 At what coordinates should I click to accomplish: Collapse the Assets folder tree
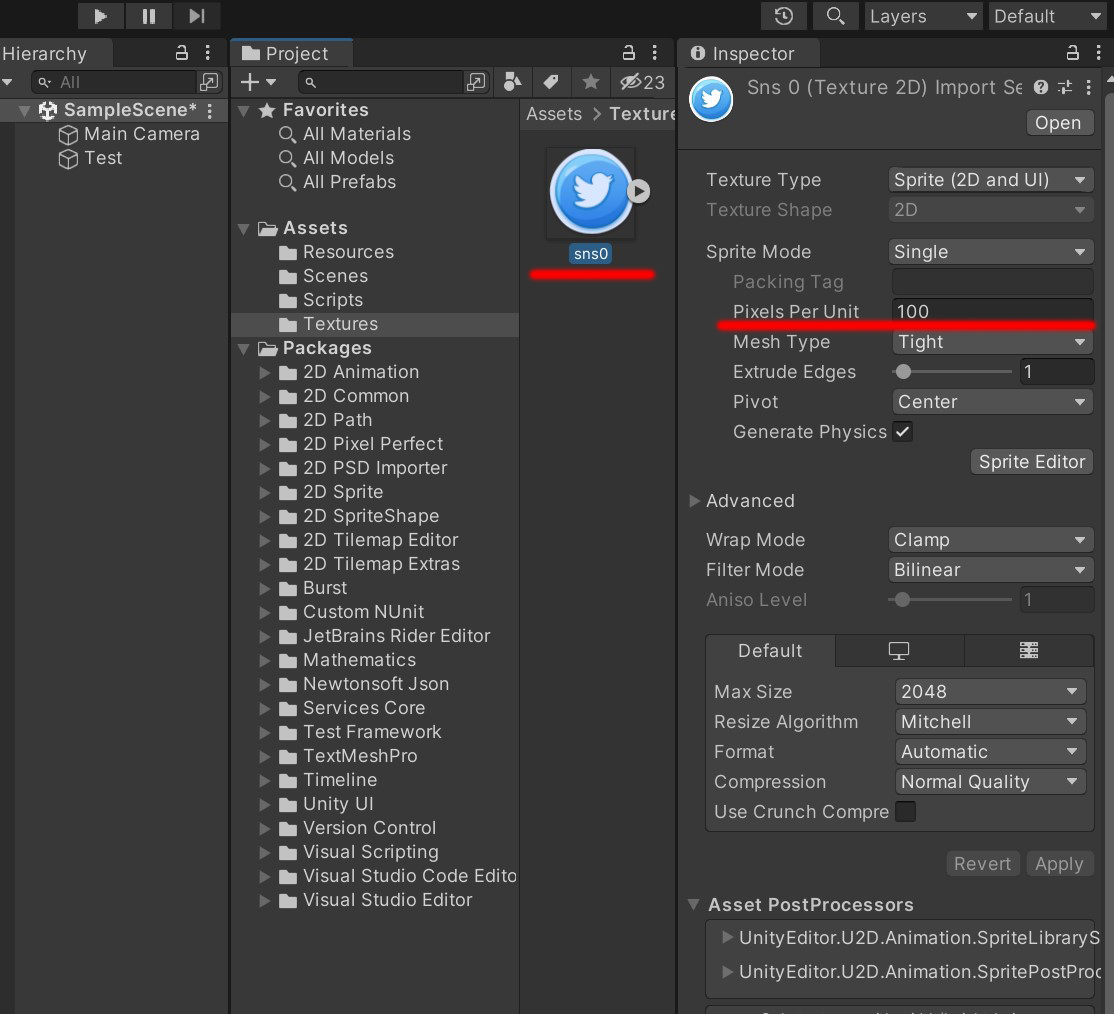click(244, 229)
